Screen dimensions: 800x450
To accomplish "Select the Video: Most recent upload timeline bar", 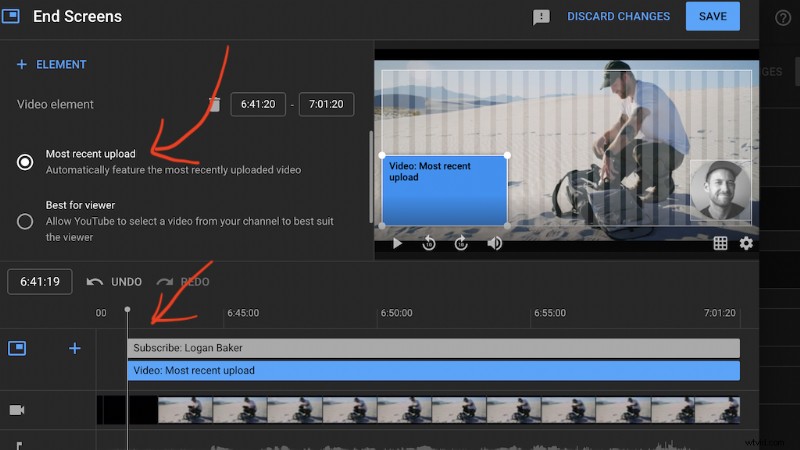I will coord(433,370).
